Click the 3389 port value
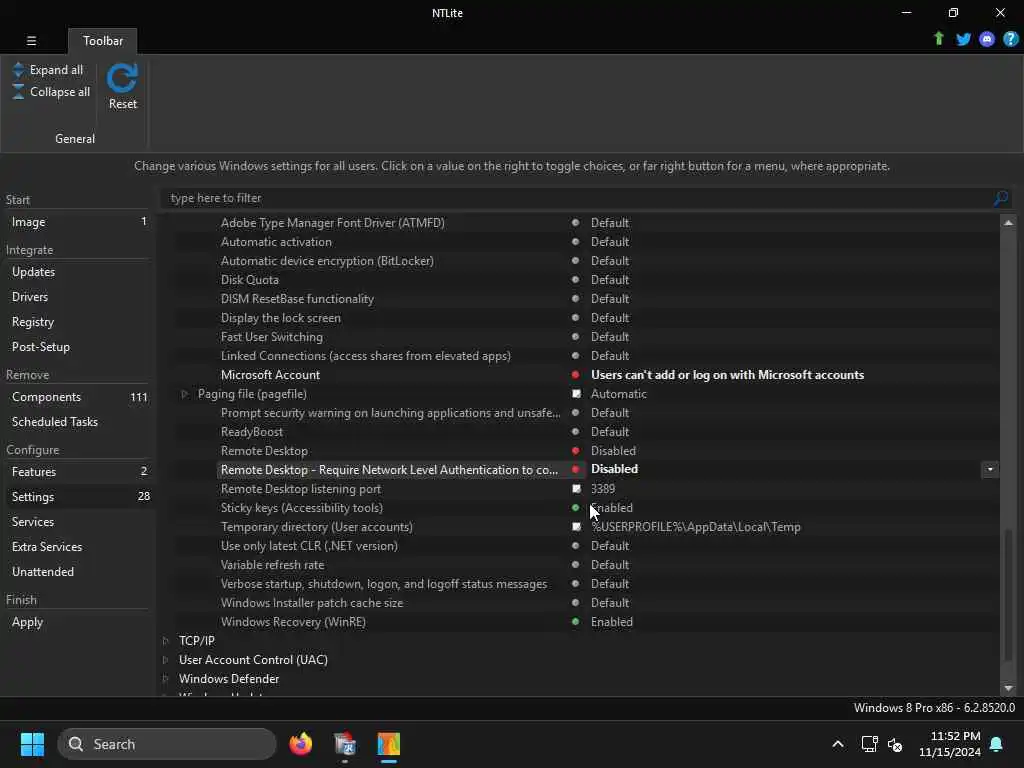 click(603, 488)
